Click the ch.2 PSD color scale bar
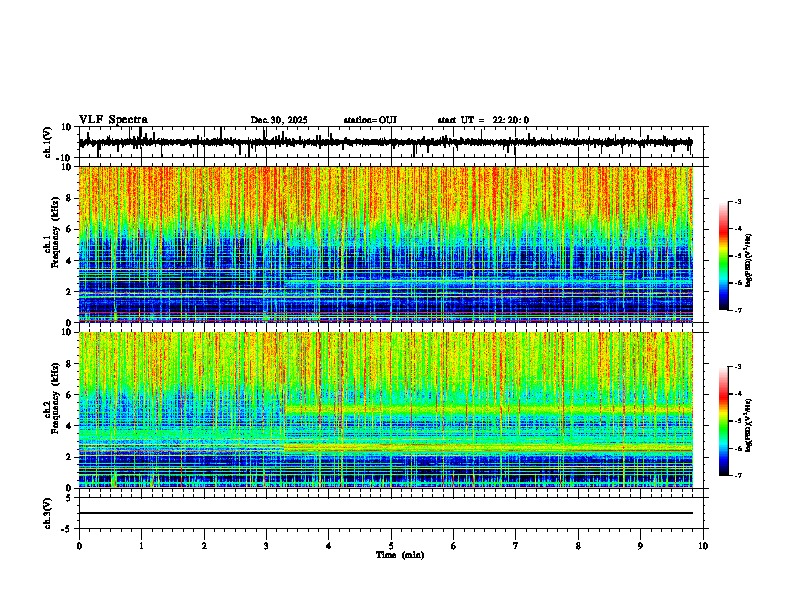Screen dimensions: 792x612 [724, 421]
